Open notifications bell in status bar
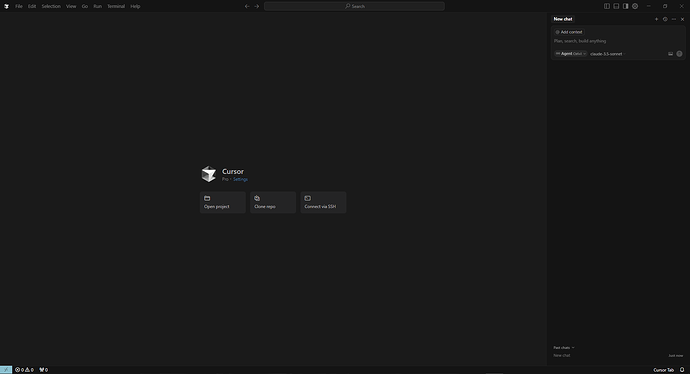690x374 pixels. [682, 370]
